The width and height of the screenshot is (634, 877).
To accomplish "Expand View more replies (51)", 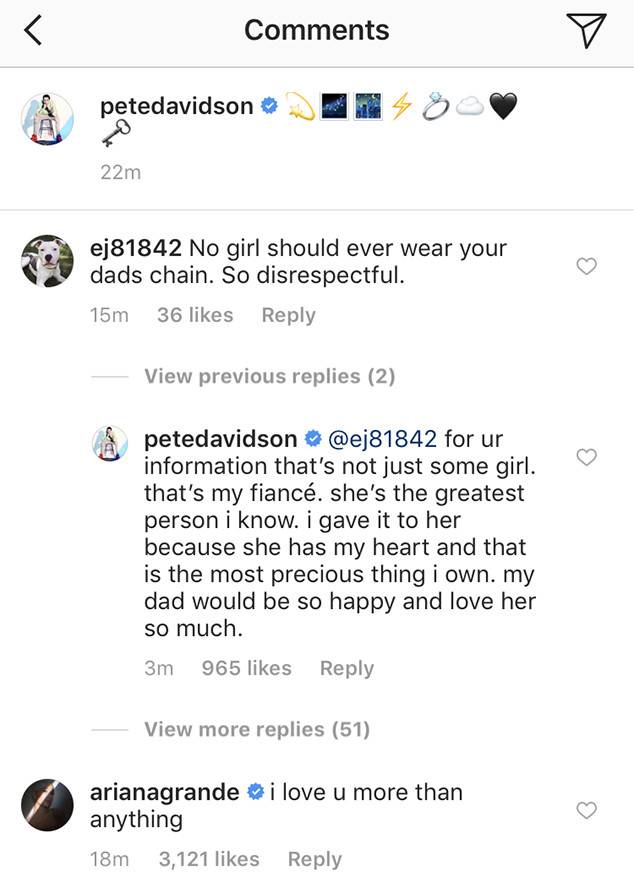I will (257, 729).
